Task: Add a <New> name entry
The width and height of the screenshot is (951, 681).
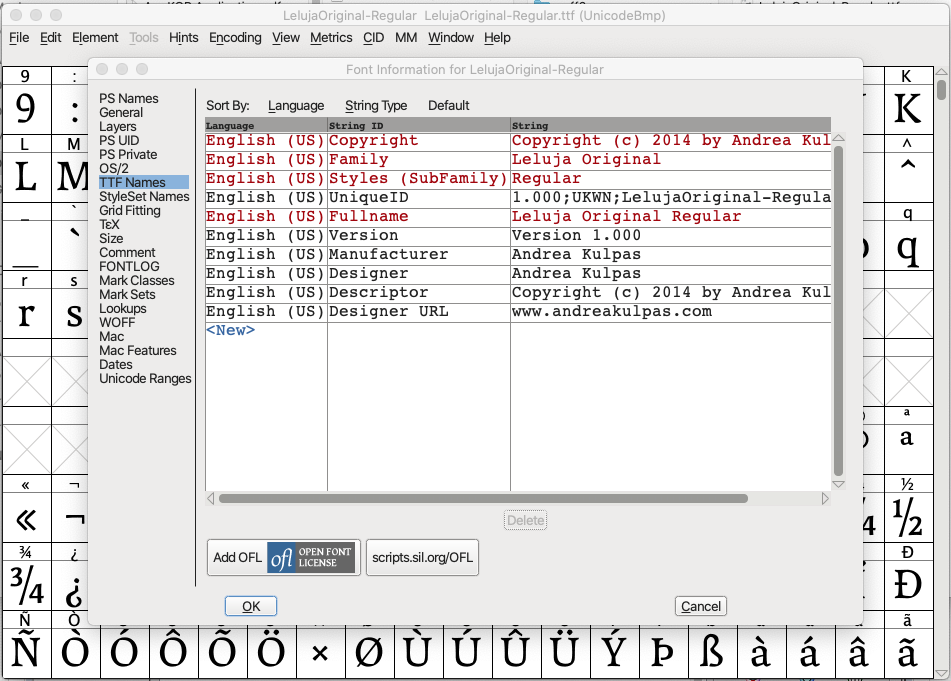Action: click(230, 330)
